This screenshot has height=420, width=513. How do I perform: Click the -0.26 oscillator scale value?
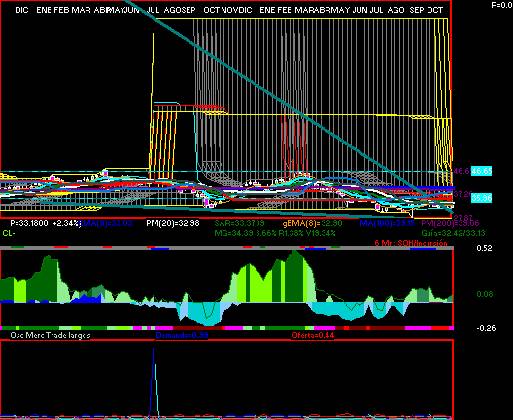pyautogui.click(x=486, y=328)
